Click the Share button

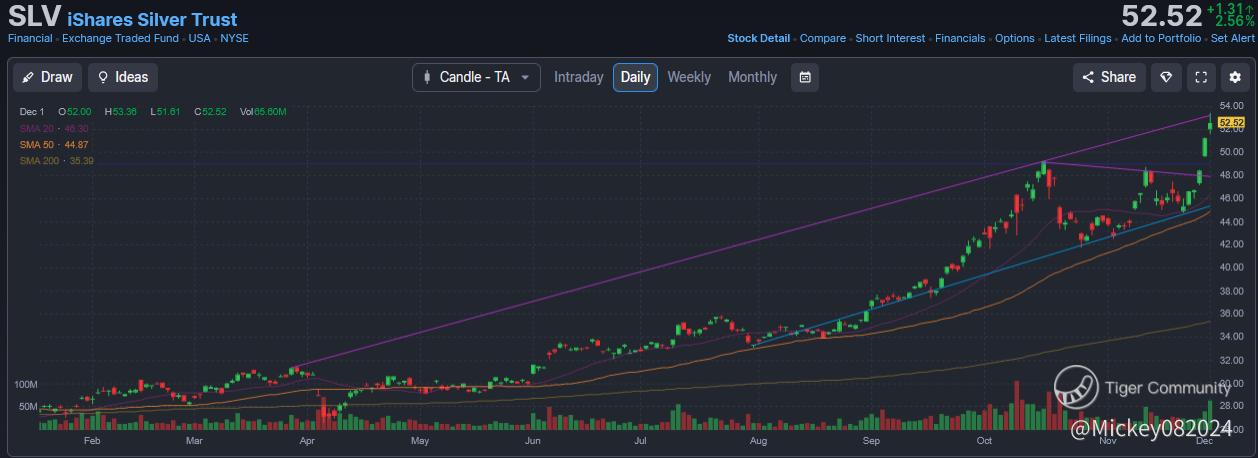(1108, 77)
